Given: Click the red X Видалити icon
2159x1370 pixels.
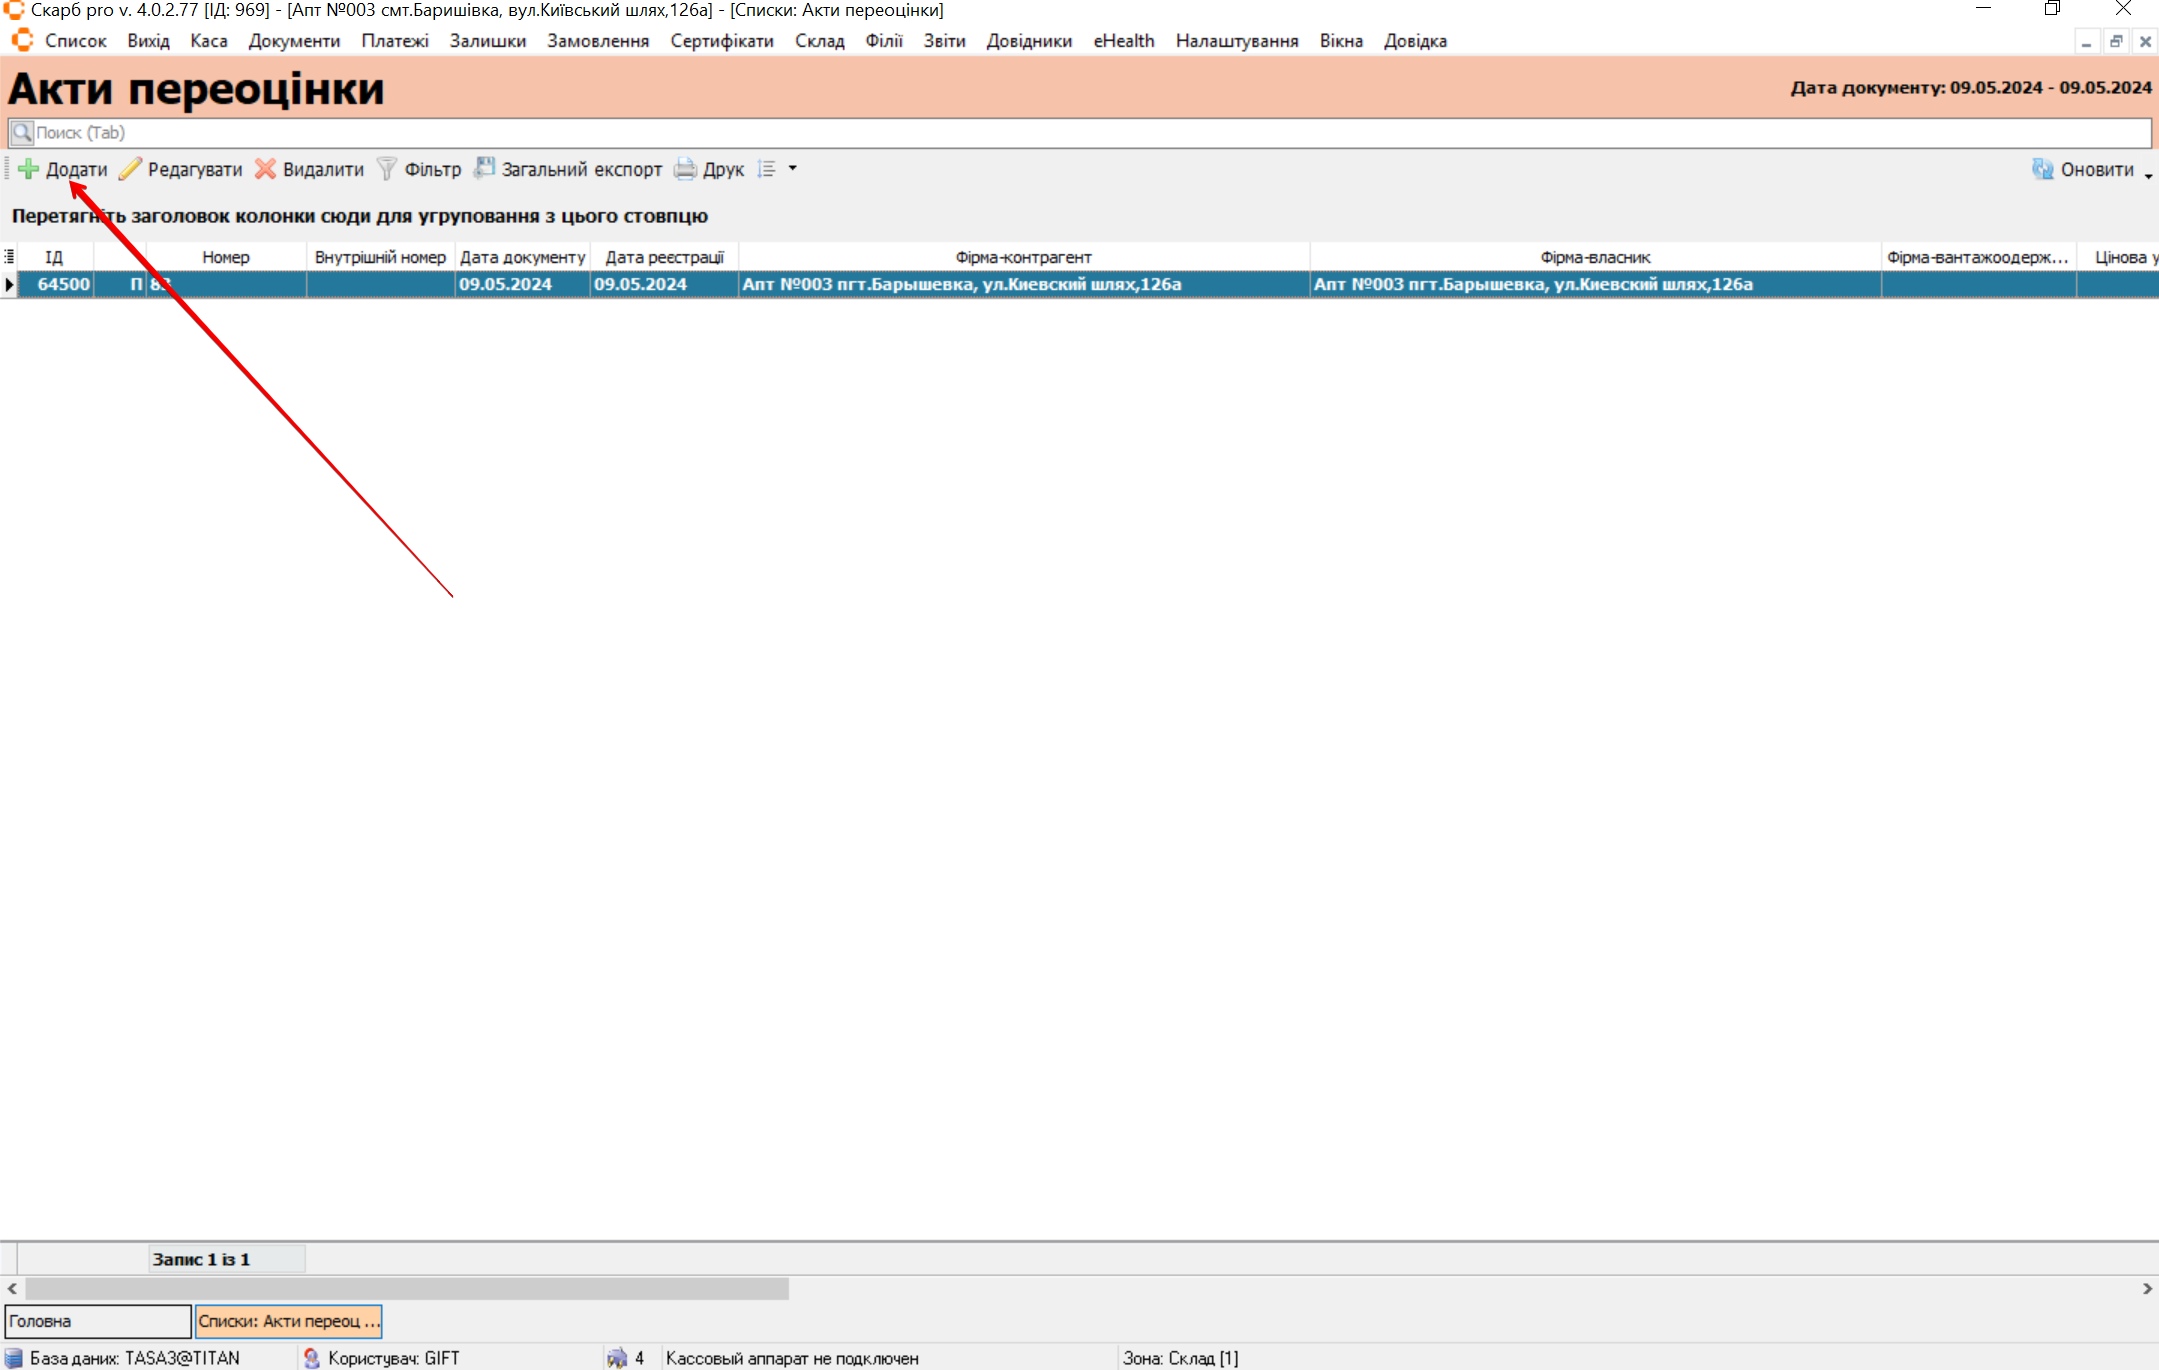Looking at the screenshot, I should click(265, 169).
